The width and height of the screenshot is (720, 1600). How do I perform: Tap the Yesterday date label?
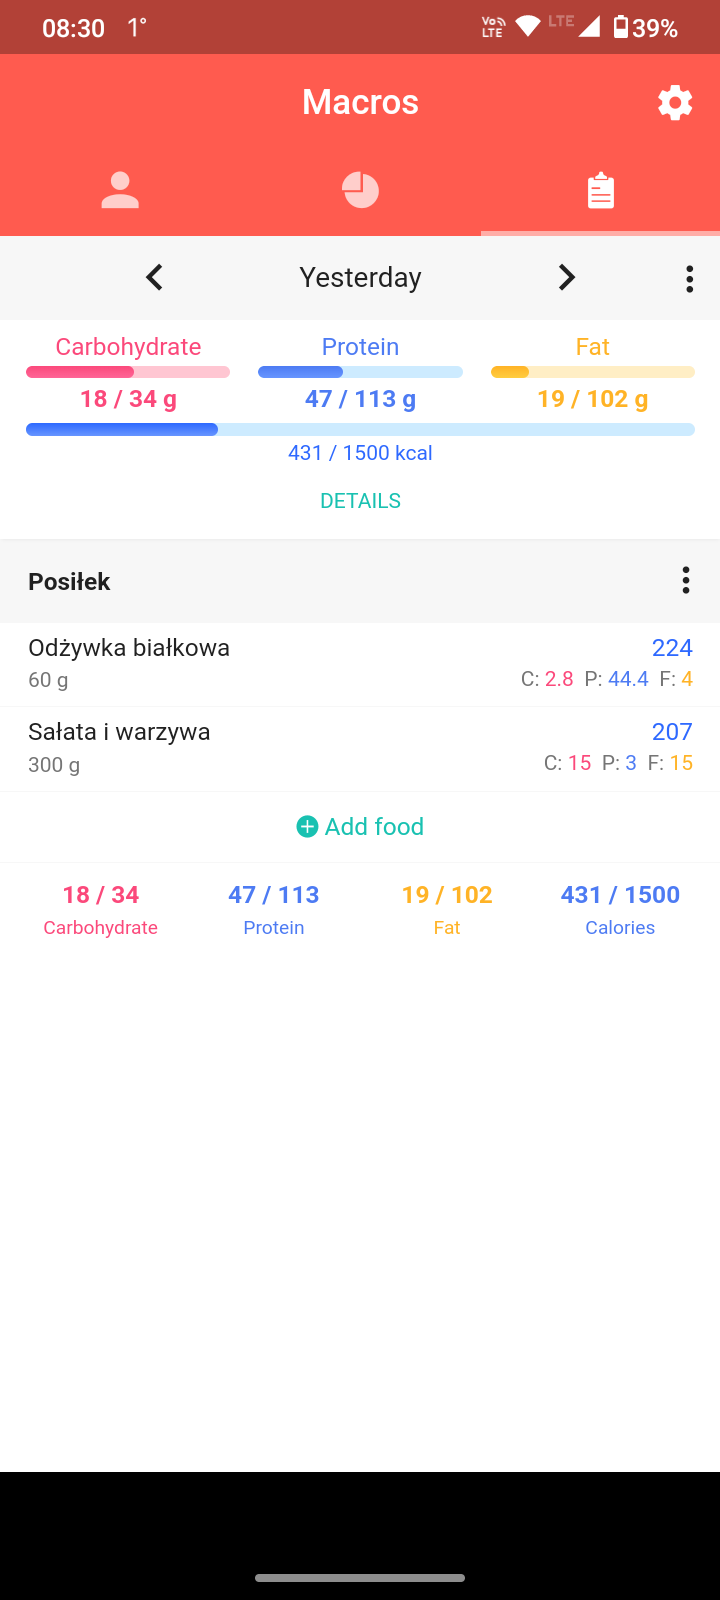click(x=360, y=277)
